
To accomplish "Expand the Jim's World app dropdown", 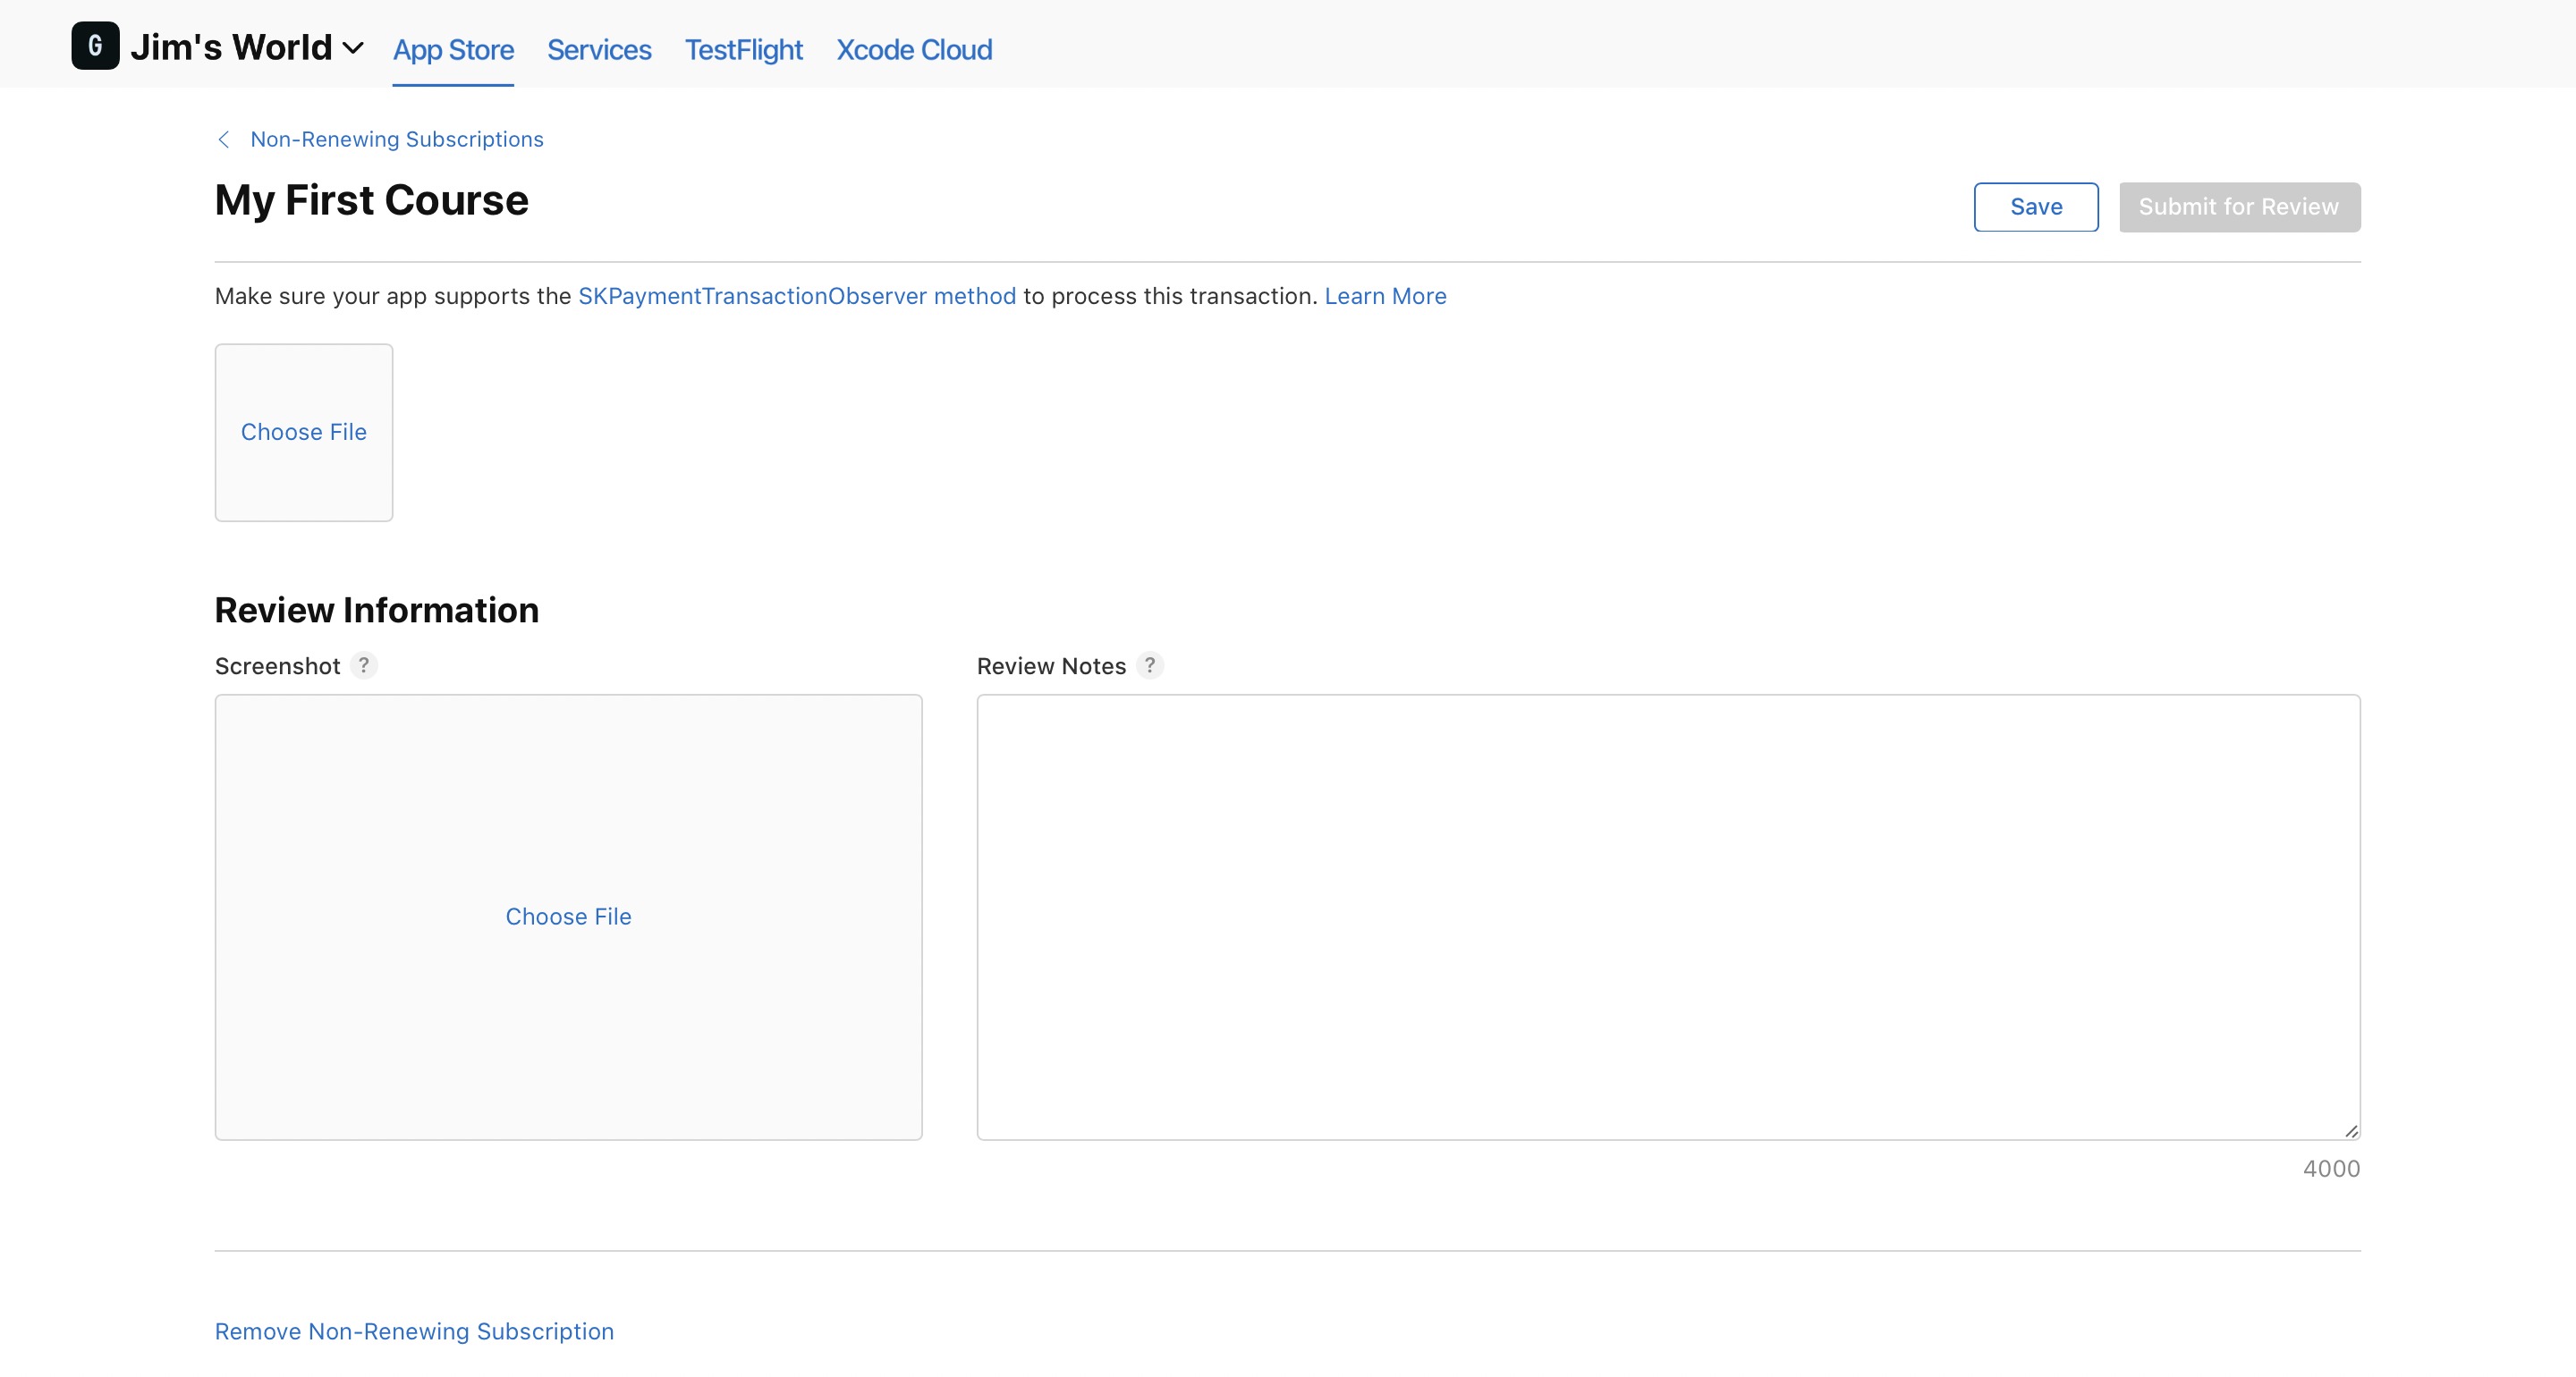I will pyautogui.click(x=352, y=48).
